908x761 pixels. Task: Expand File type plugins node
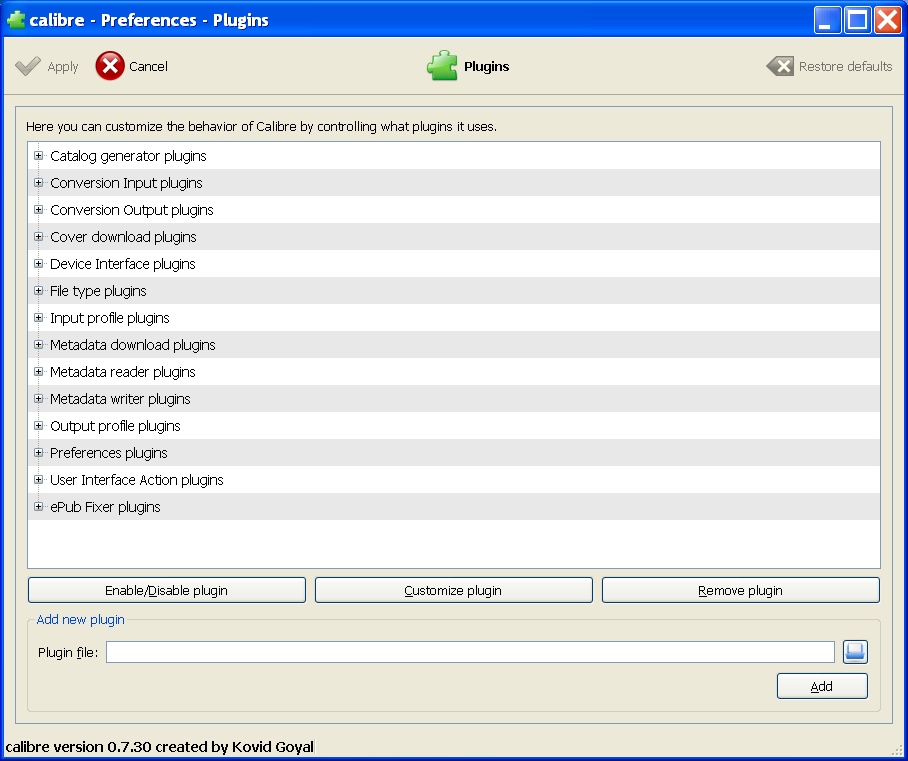(x=38, y=291)
